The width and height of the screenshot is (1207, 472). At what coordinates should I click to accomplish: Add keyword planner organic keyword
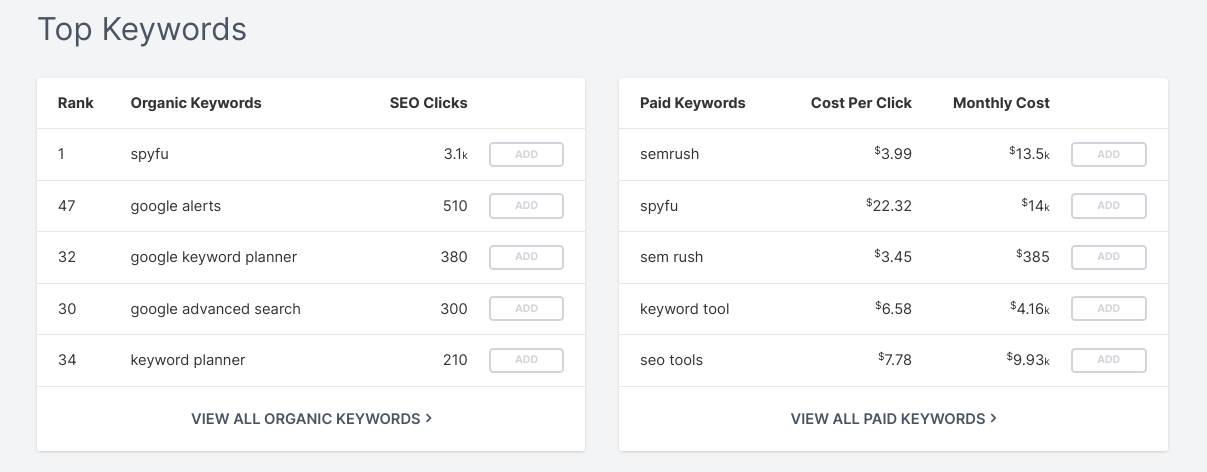click(x=526, y=360)
